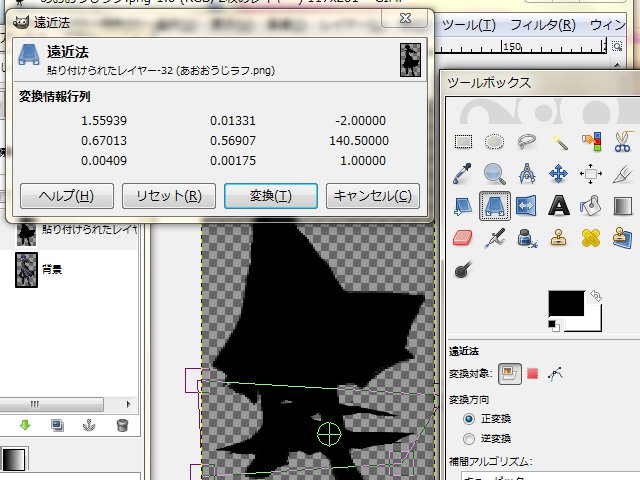The height and width of the screenshot is (480, 640).
Task: Select the Perspective Clone tool
Action: point(623,238)
